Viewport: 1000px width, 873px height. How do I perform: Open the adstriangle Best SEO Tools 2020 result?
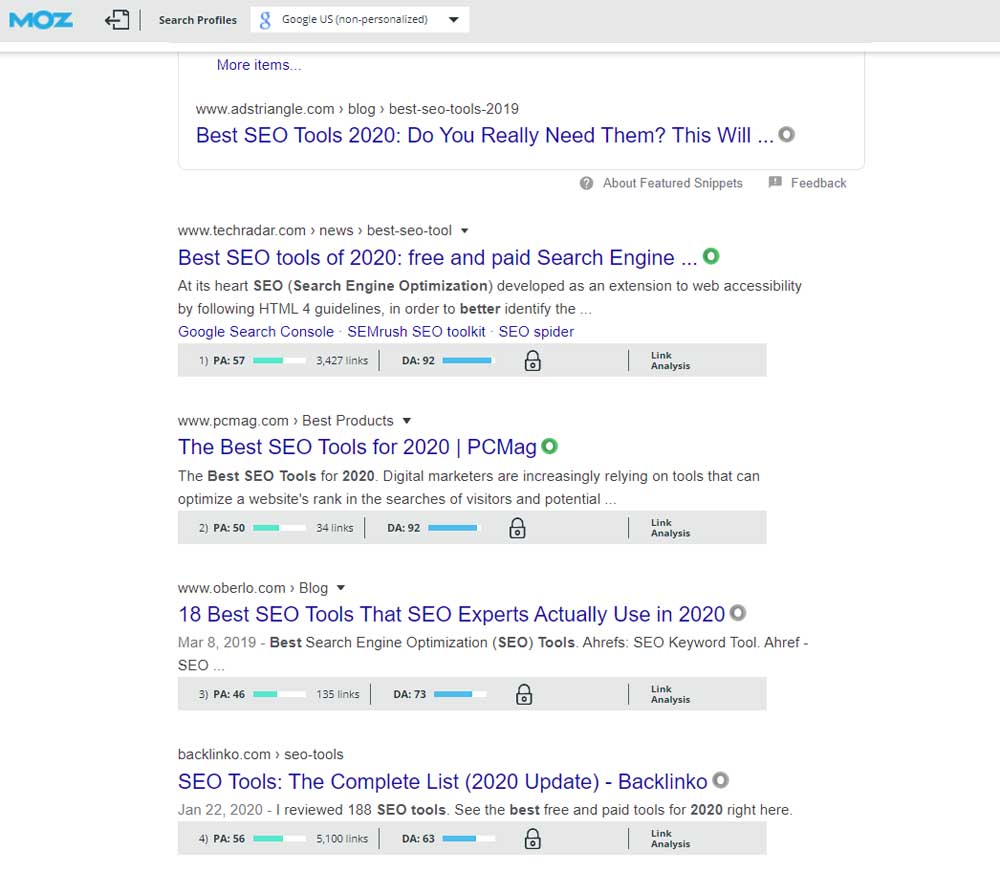pos(484,135)
